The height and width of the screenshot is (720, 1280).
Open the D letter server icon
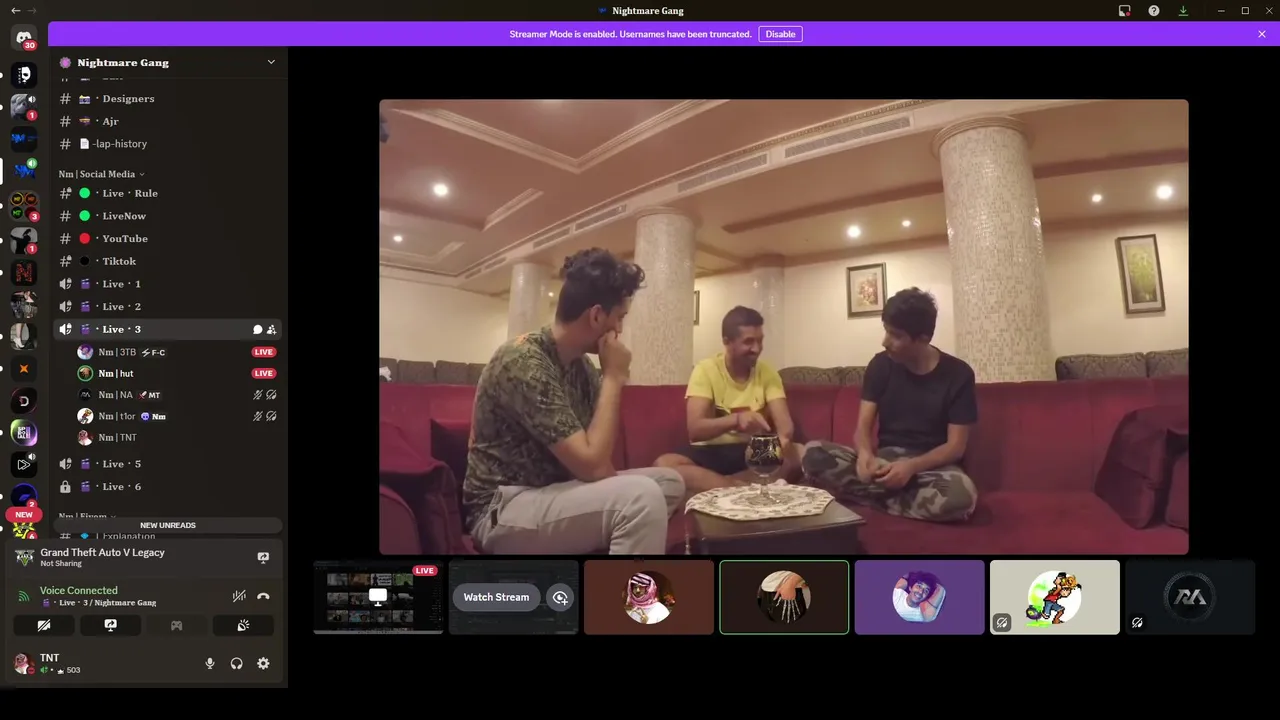coord(24,401)
